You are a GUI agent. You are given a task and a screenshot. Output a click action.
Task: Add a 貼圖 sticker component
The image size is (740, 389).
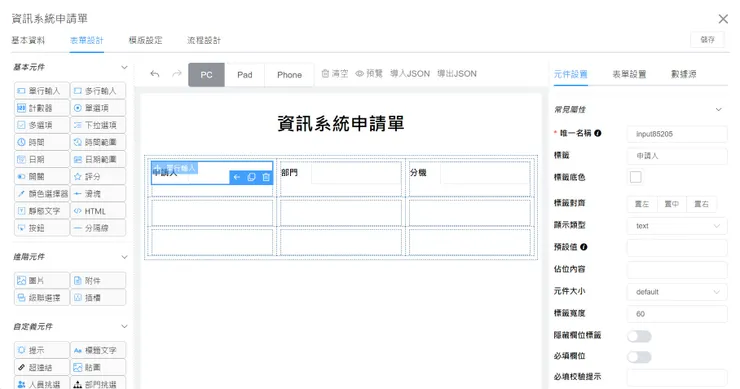click(98, 367)
